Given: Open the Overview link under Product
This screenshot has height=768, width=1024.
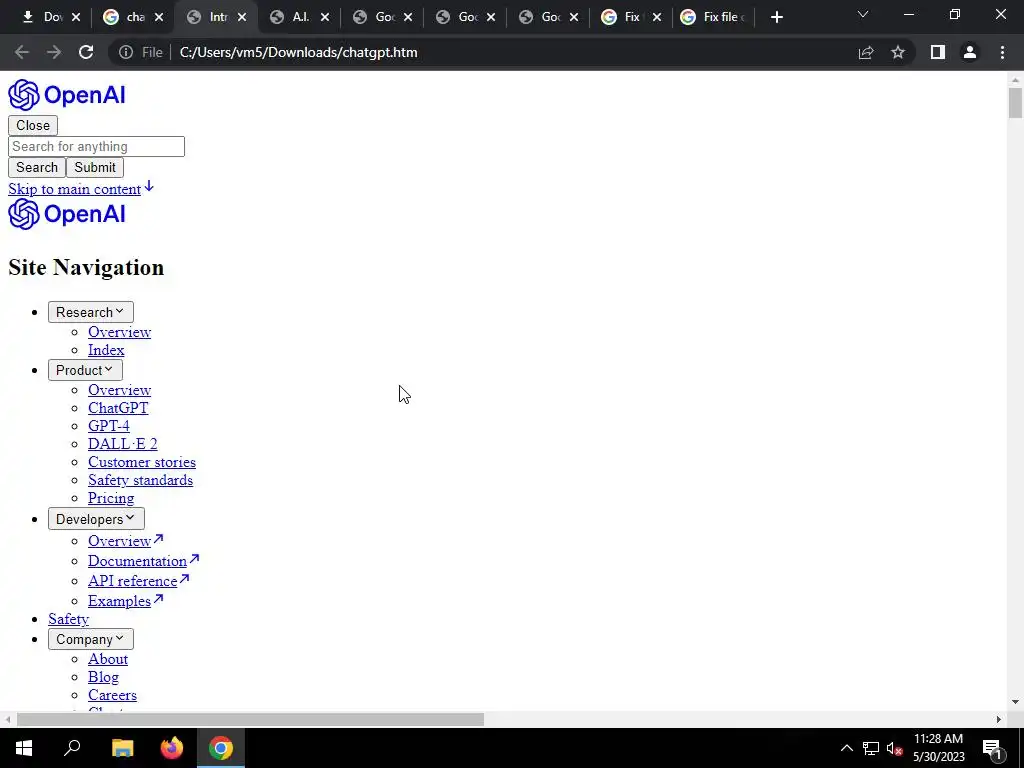Looking at the screenshot, I should coord(120,390).
